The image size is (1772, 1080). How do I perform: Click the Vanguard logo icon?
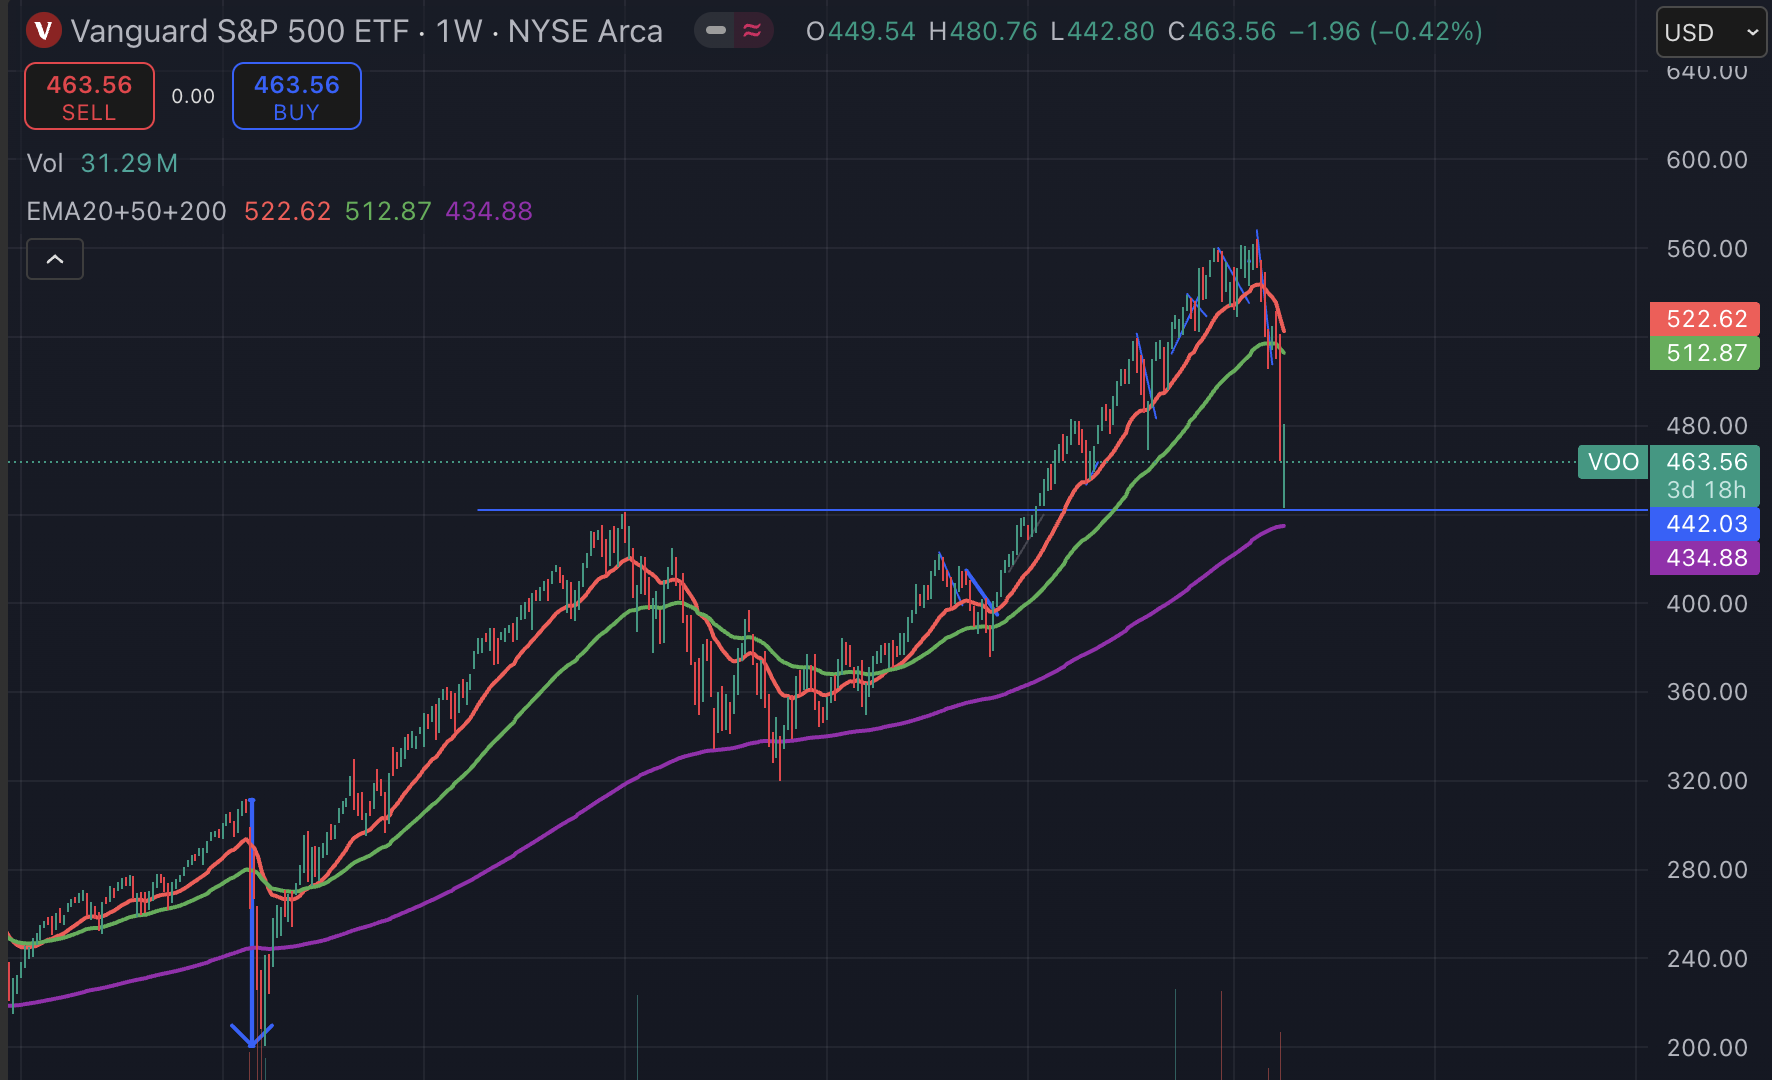tap(43, 31)
